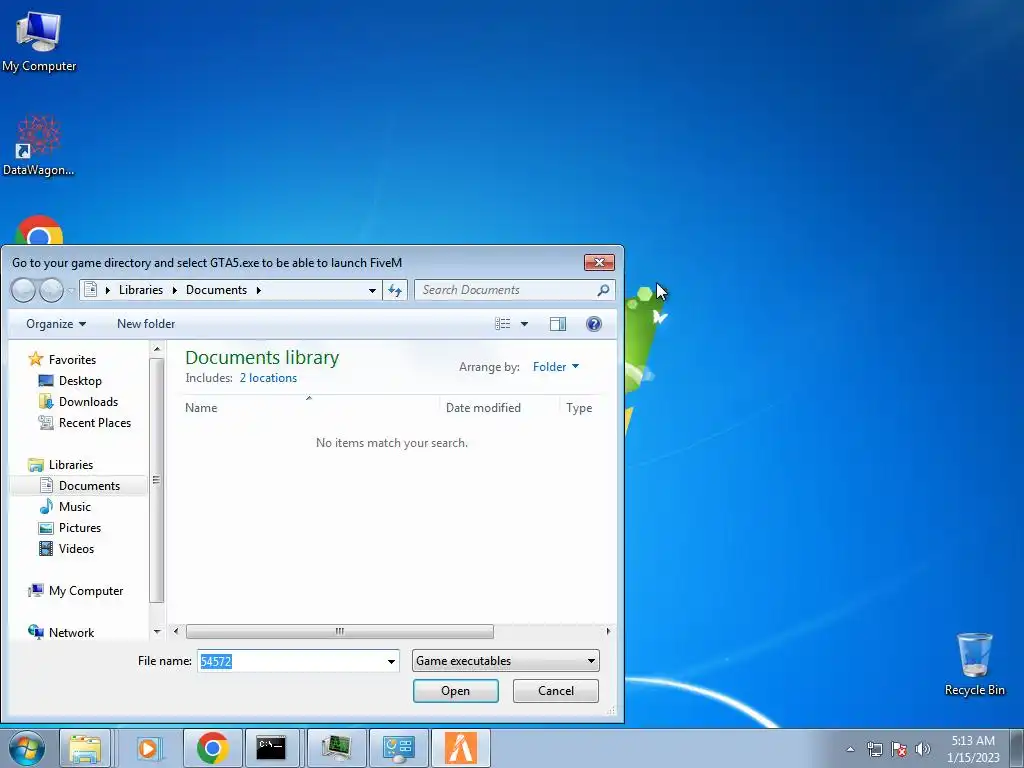Go to Desktop in navigation pane
The height and width of the screenshot is (768, 1024).
[x=80, y=381]
